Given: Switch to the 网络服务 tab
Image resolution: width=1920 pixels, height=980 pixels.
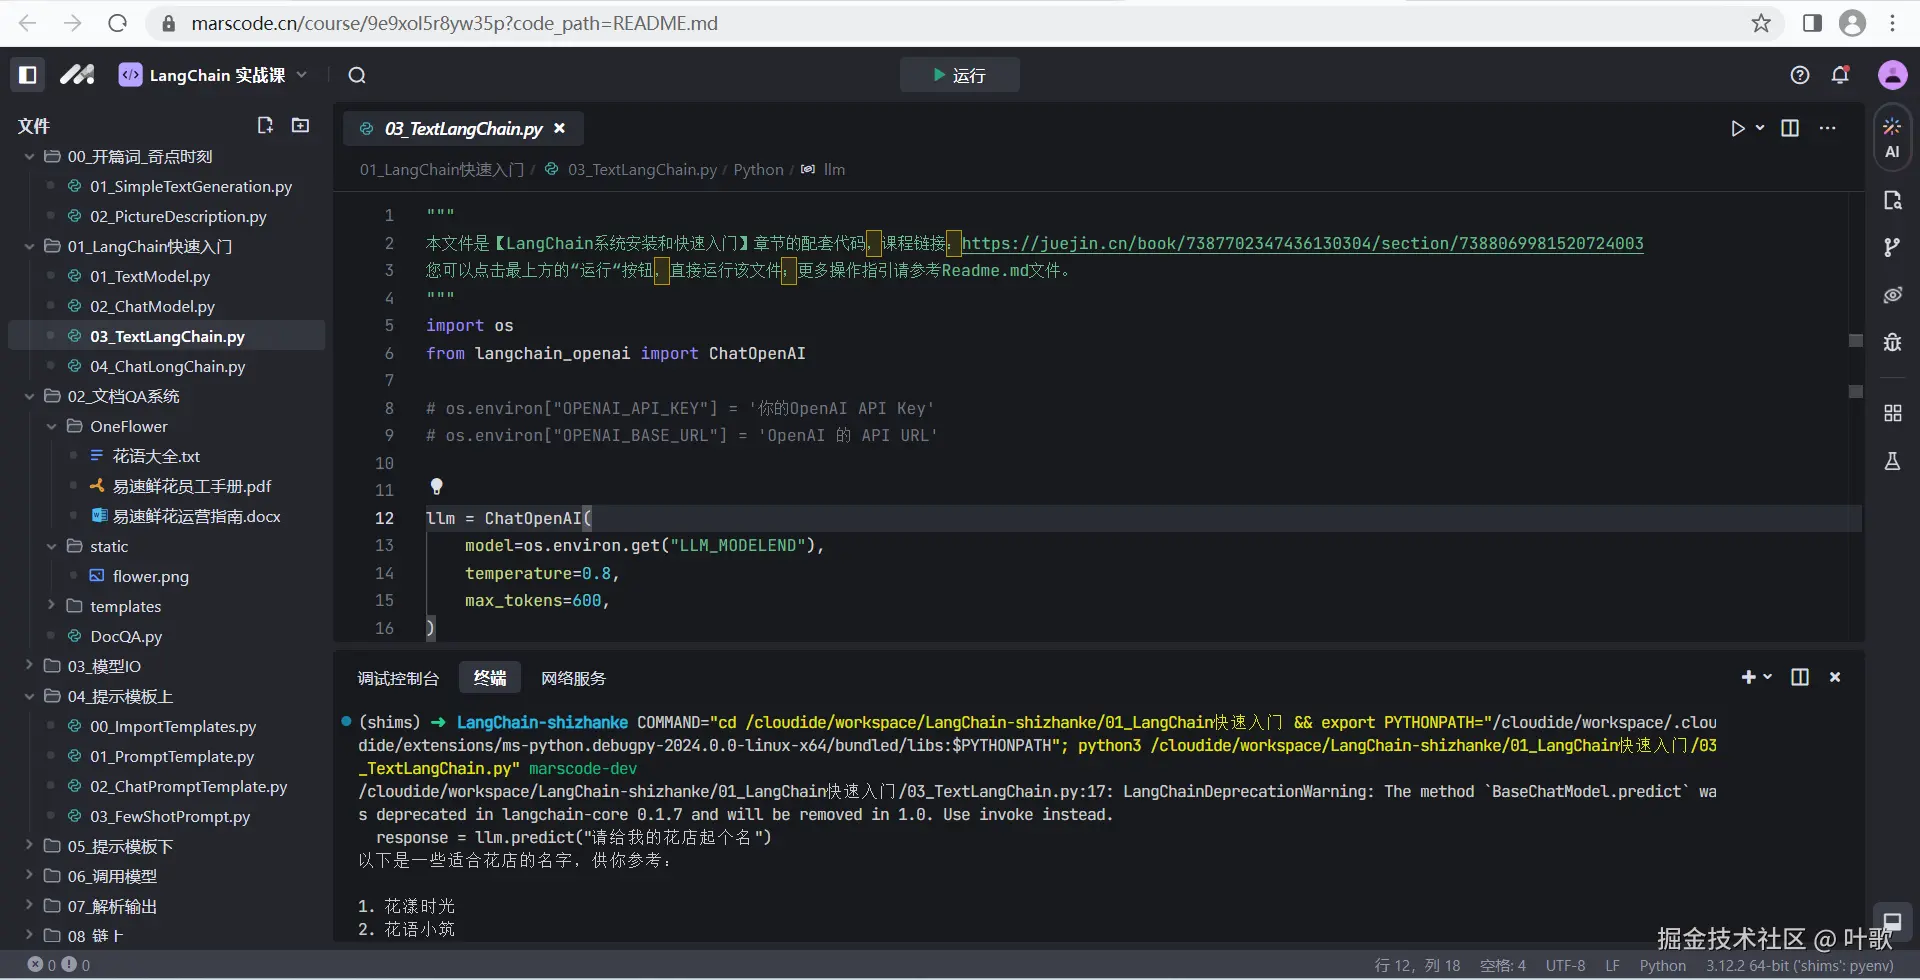Looking at the screenshot, I should pos(573,678).
